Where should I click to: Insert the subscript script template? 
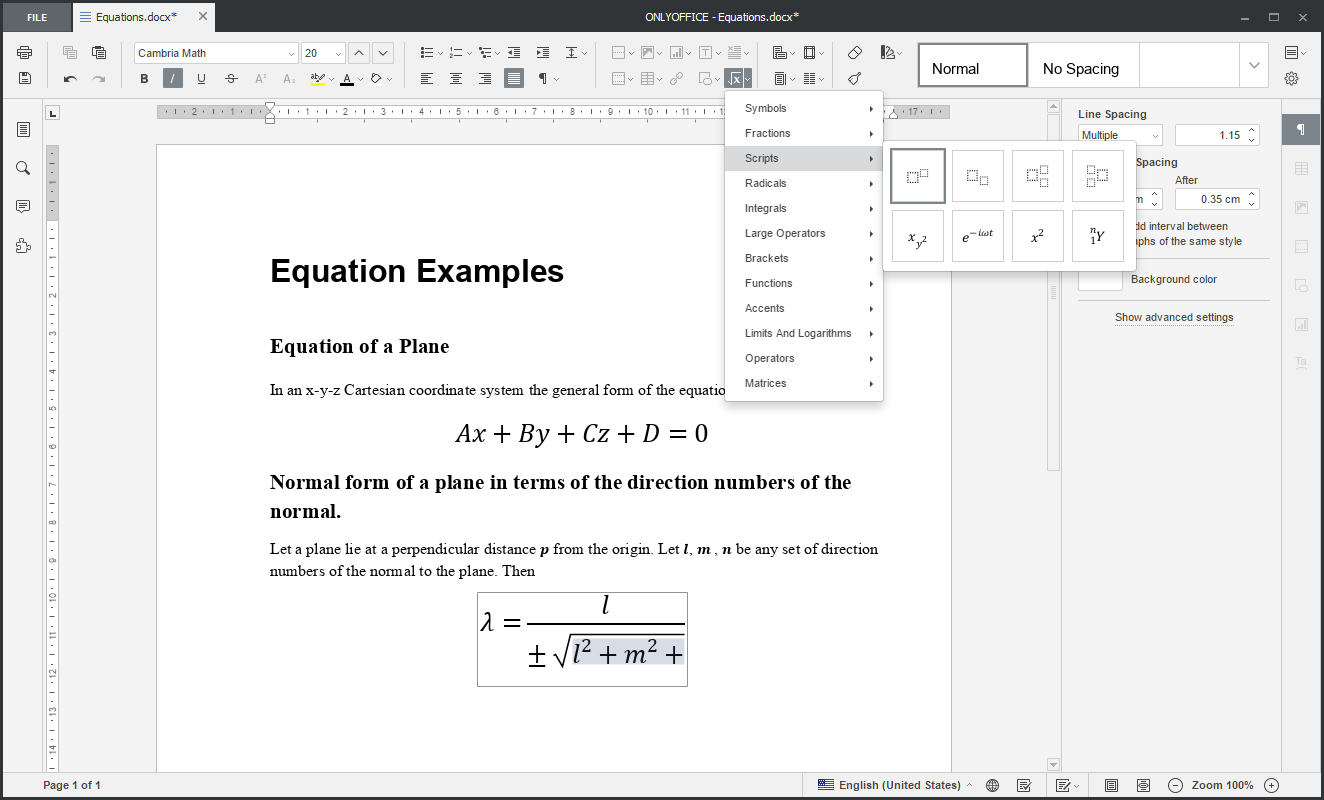(978, 176)
